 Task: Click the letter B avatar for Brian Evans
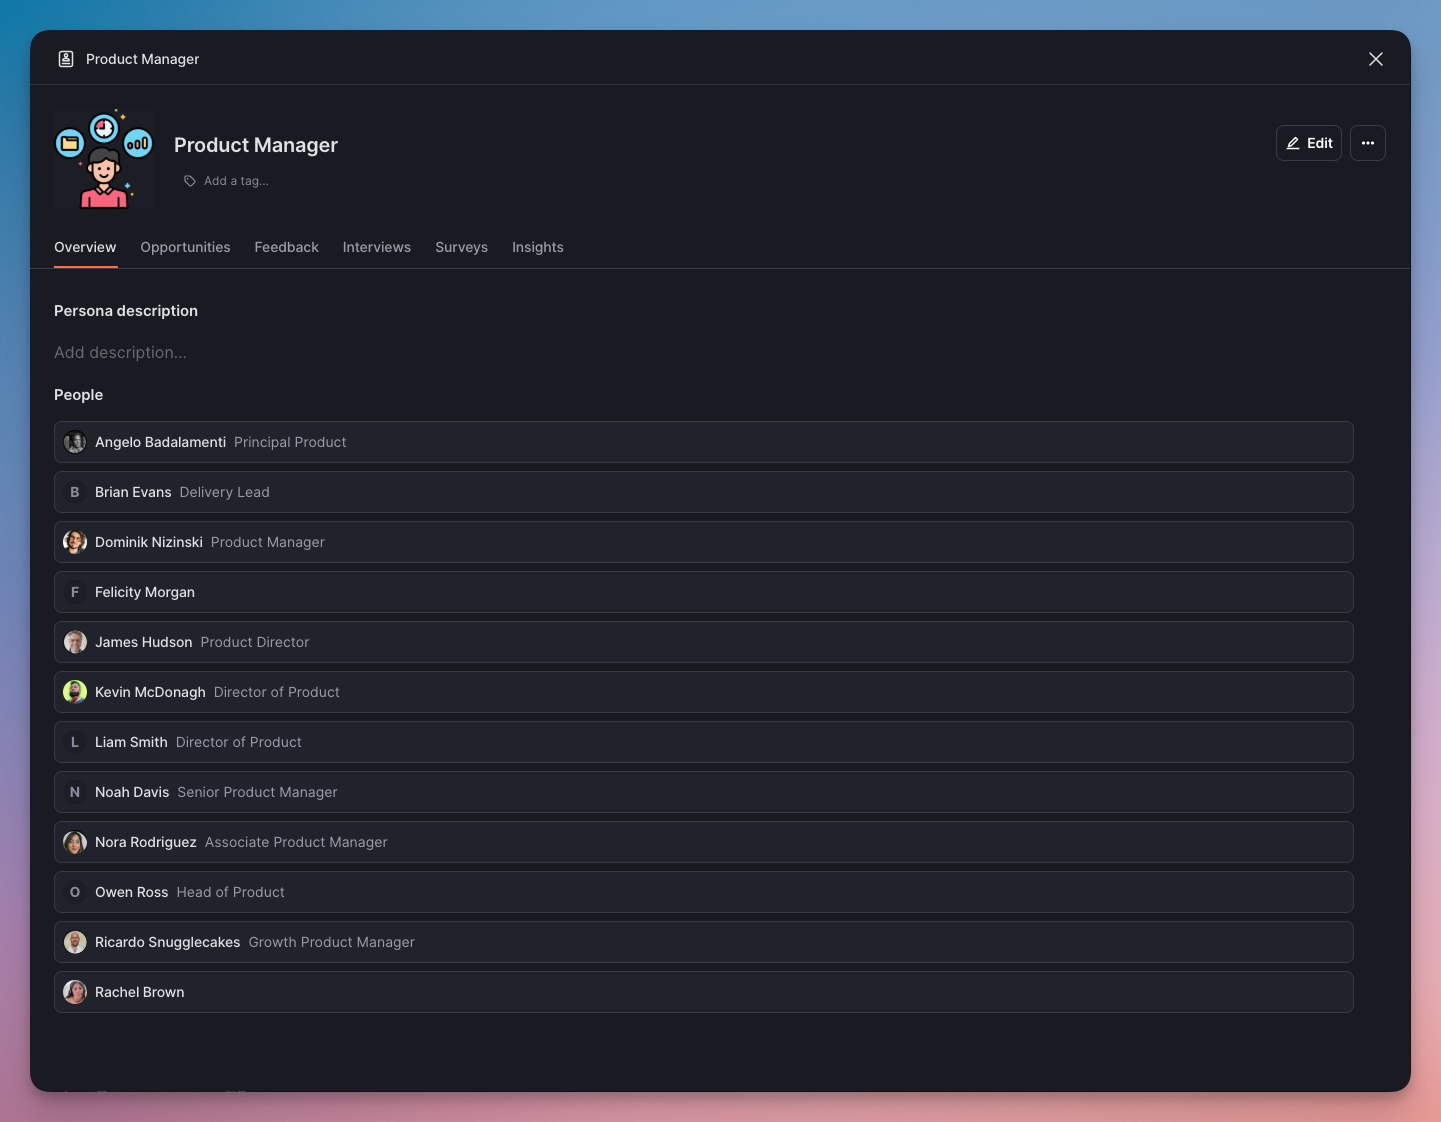(75, 492)
